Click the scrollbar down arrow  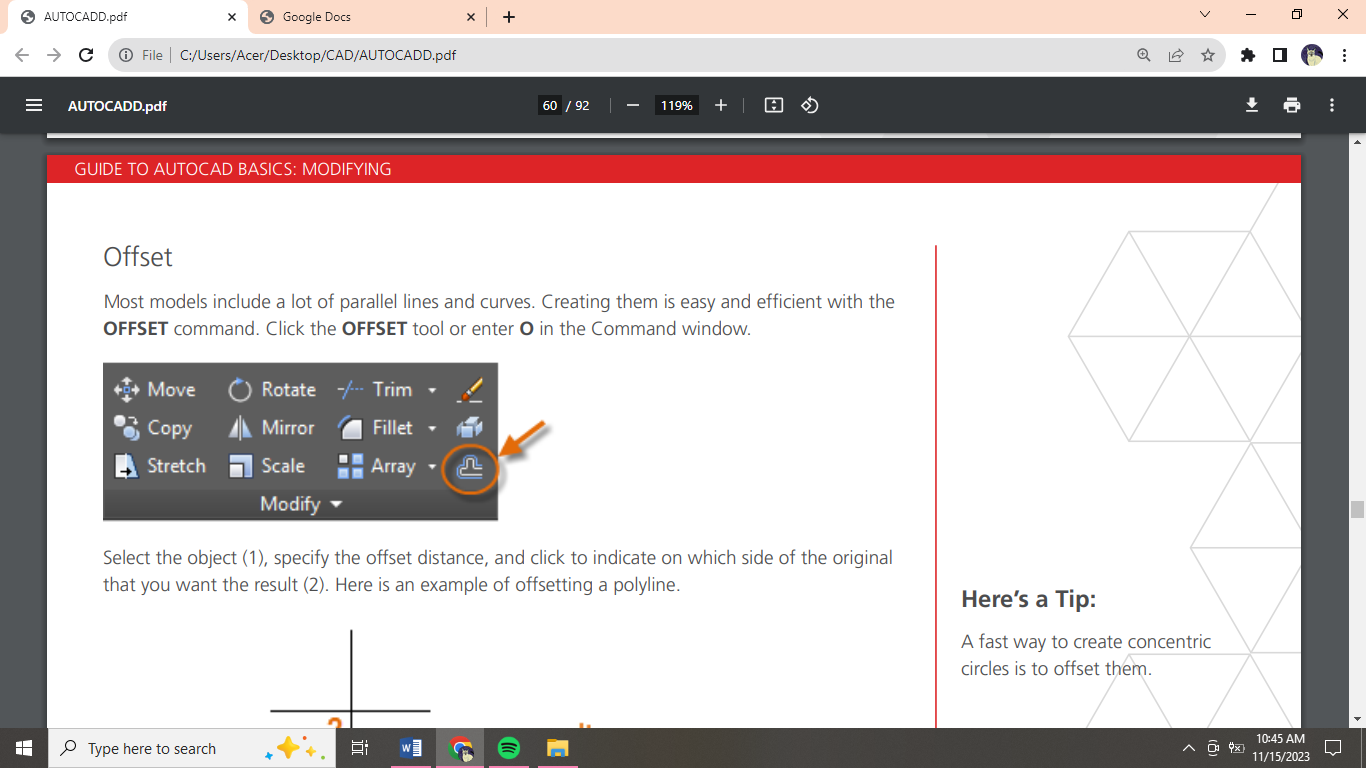coord(1357,720)
